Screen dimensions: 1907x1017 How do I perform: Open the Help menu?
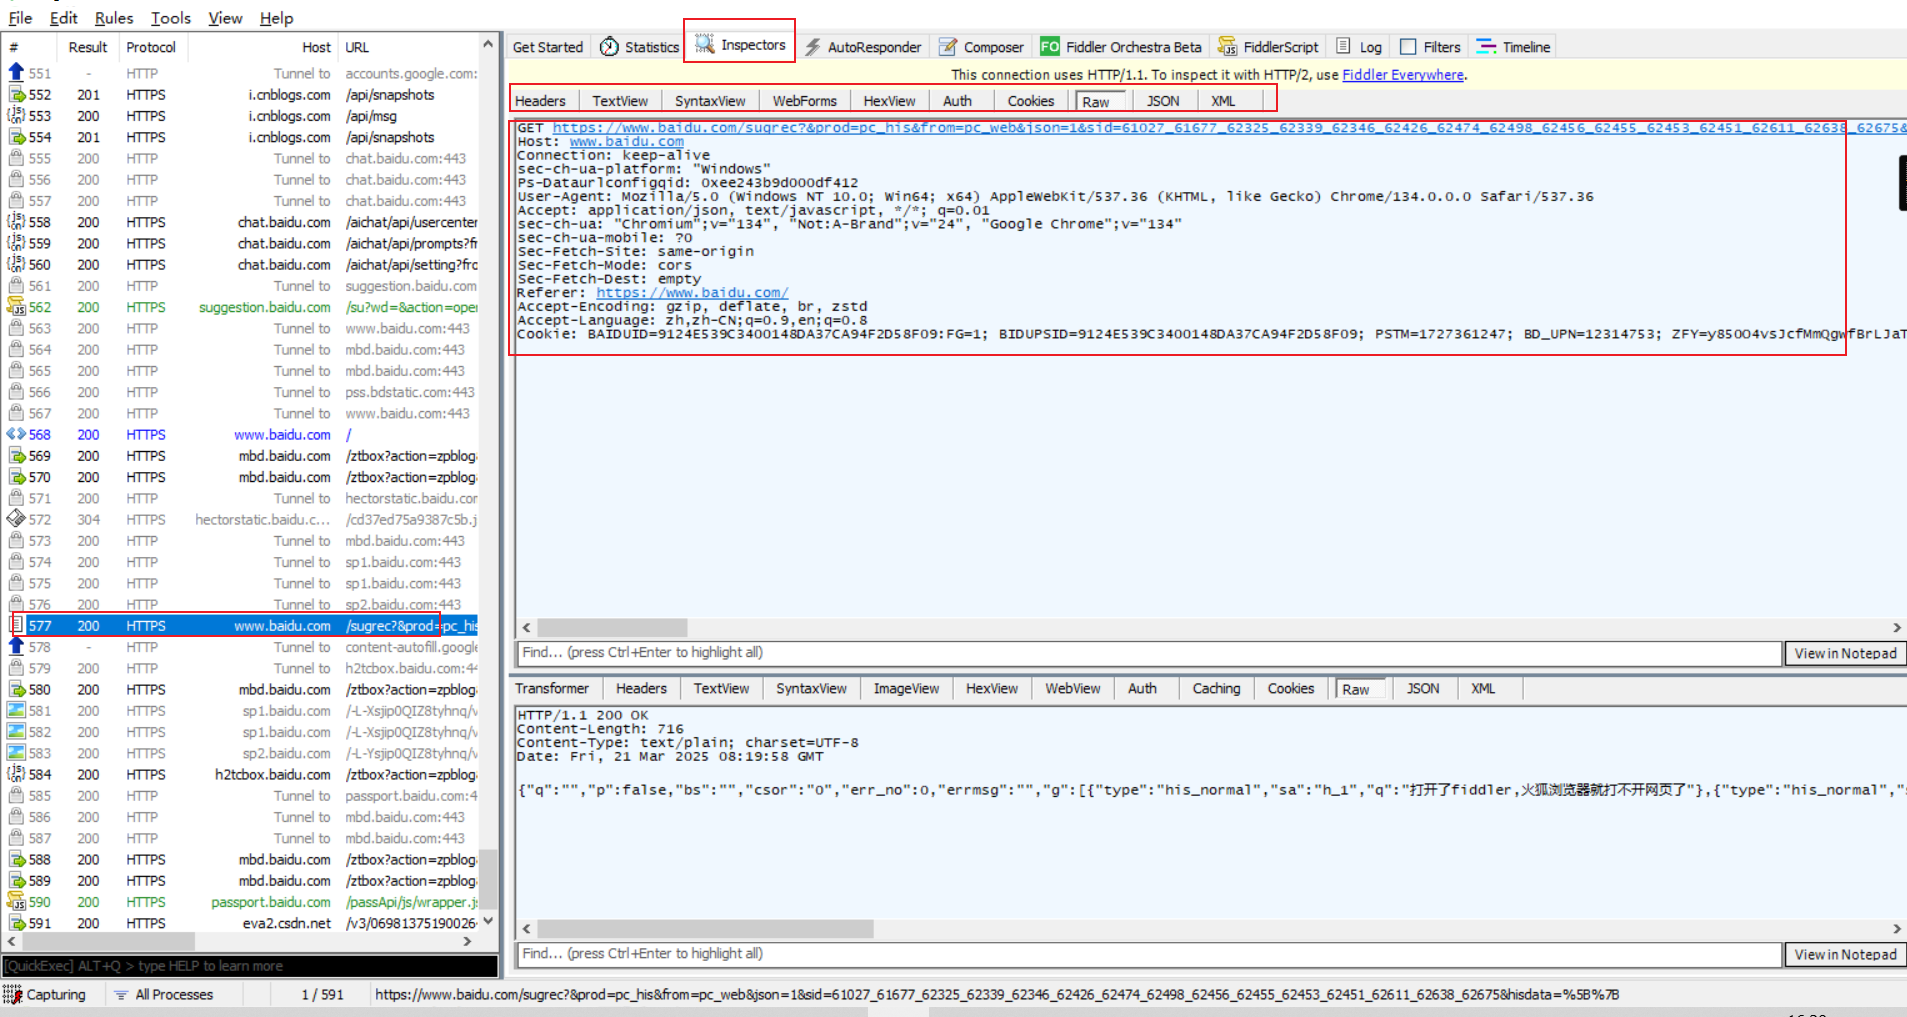coord(276,18)
